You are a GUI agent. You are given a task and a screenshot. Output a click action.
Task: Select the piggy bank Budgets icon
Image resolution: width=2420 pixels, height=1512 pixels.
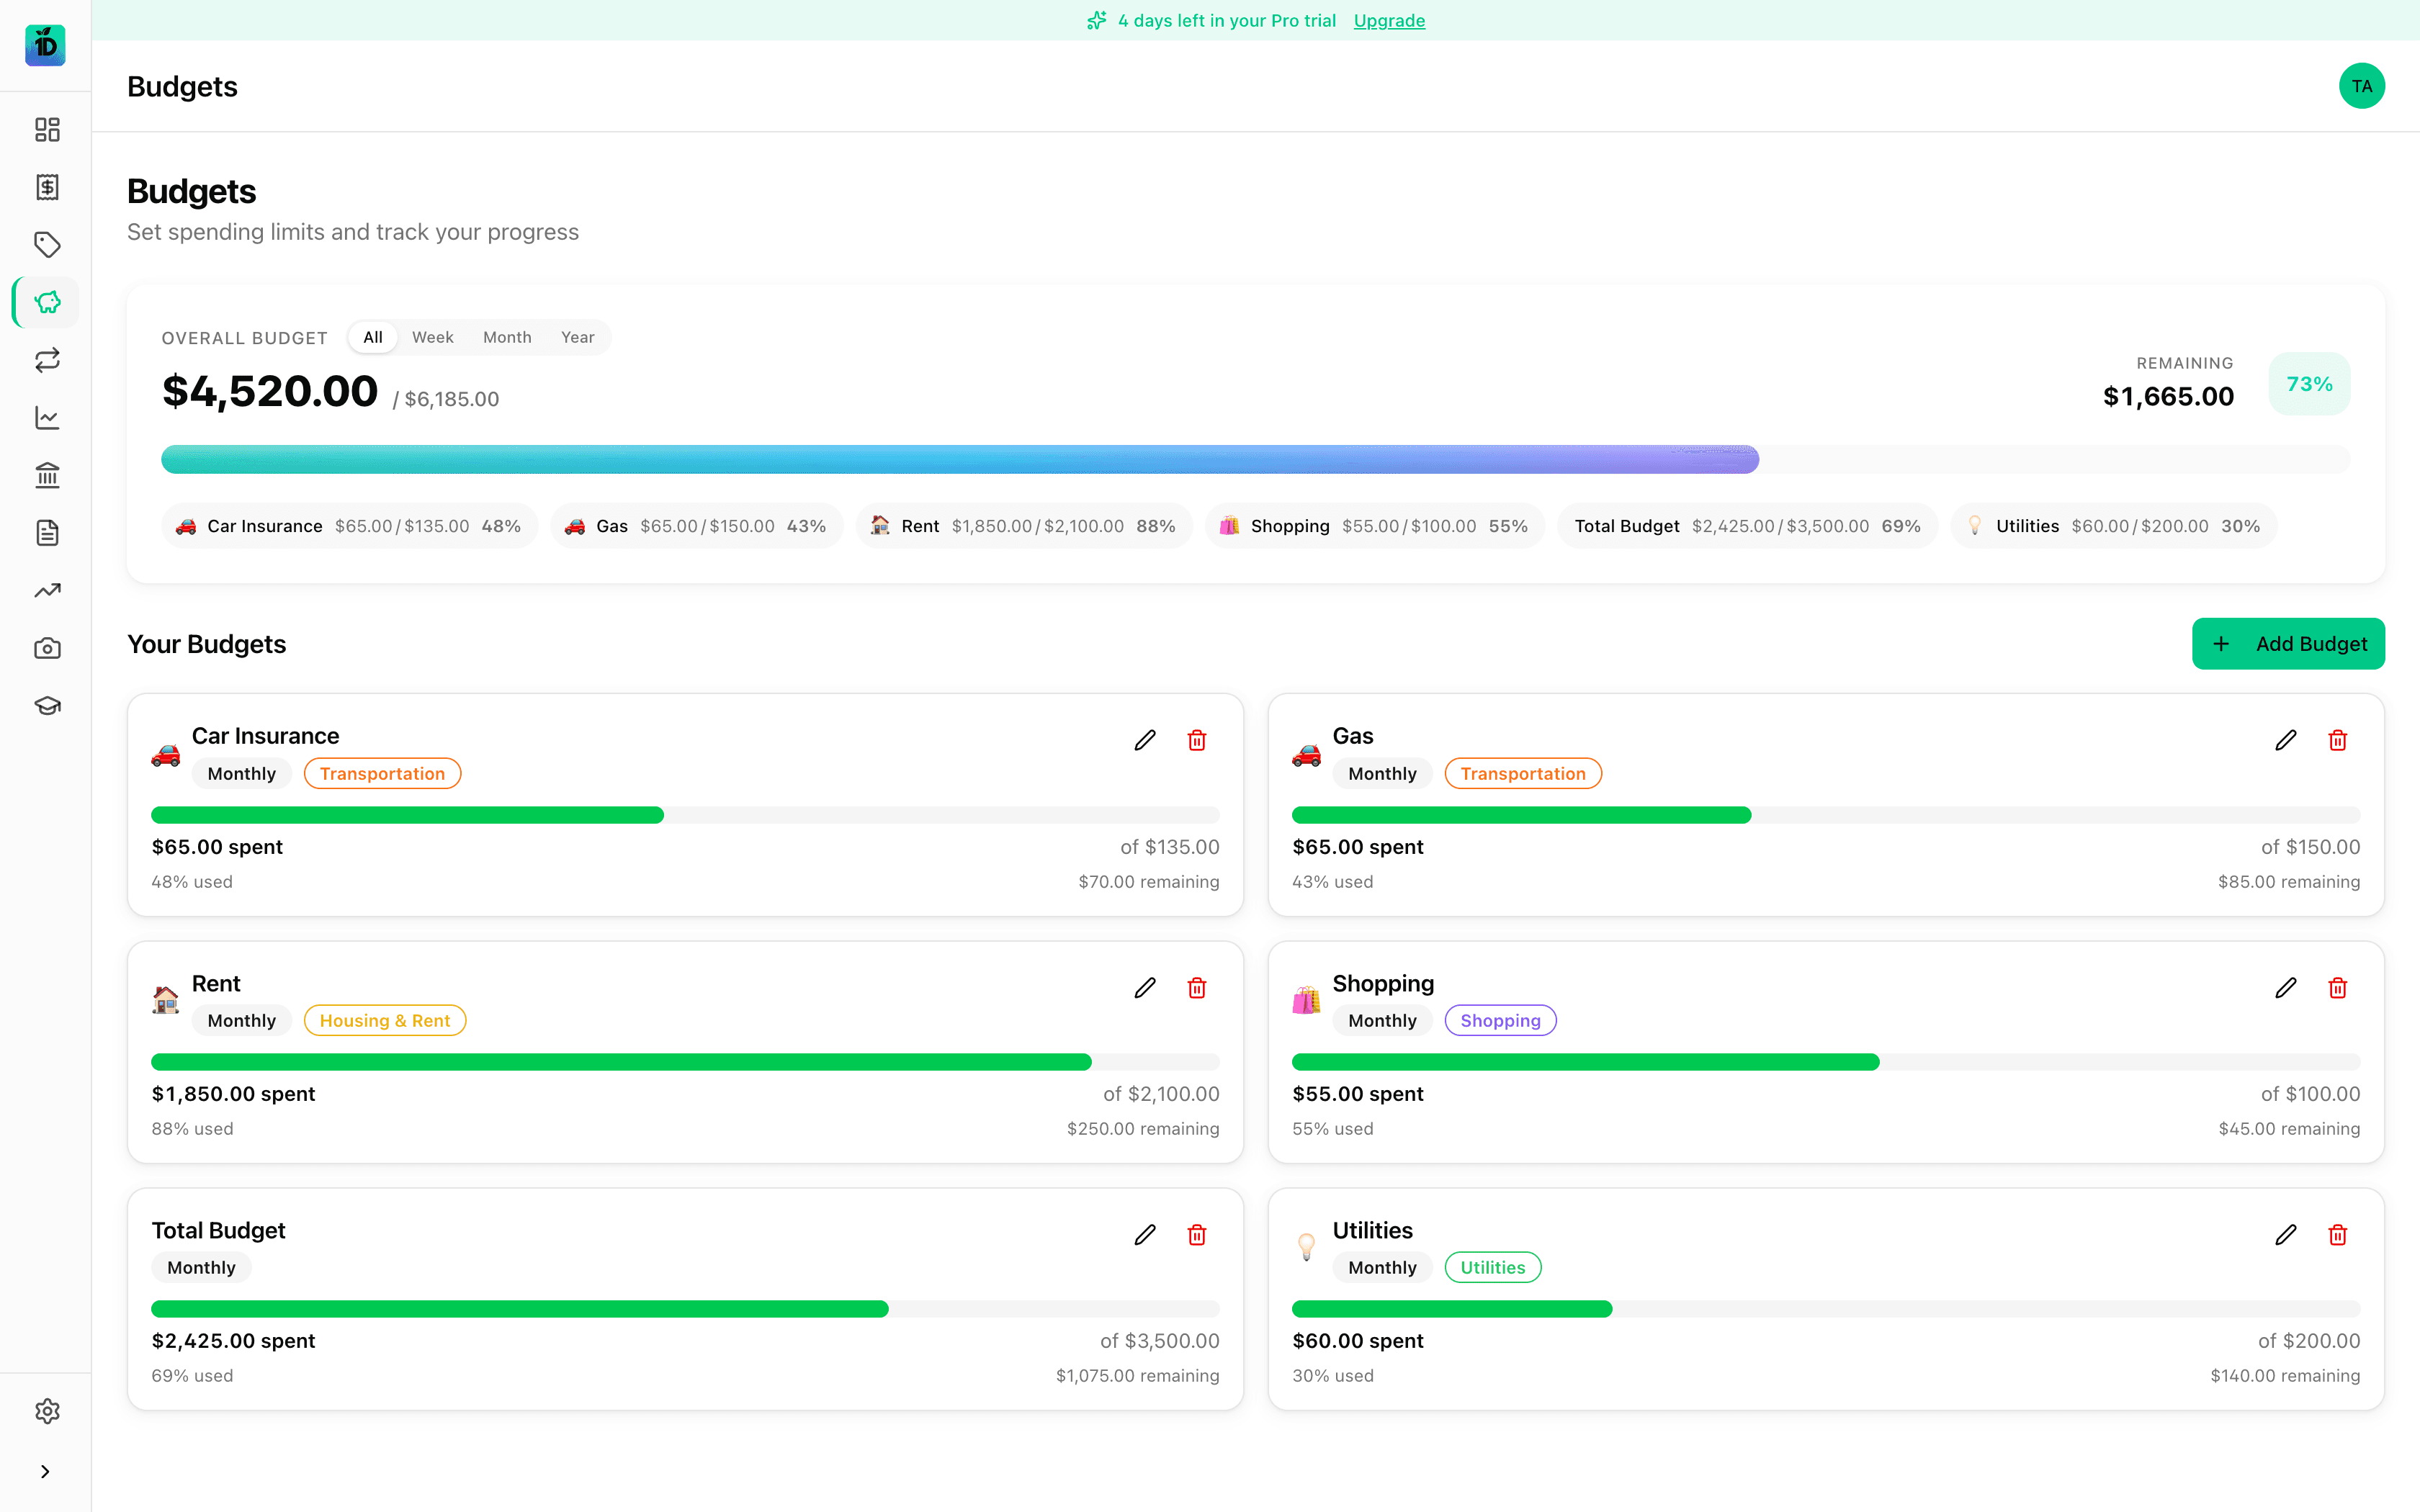click(46, 302)
